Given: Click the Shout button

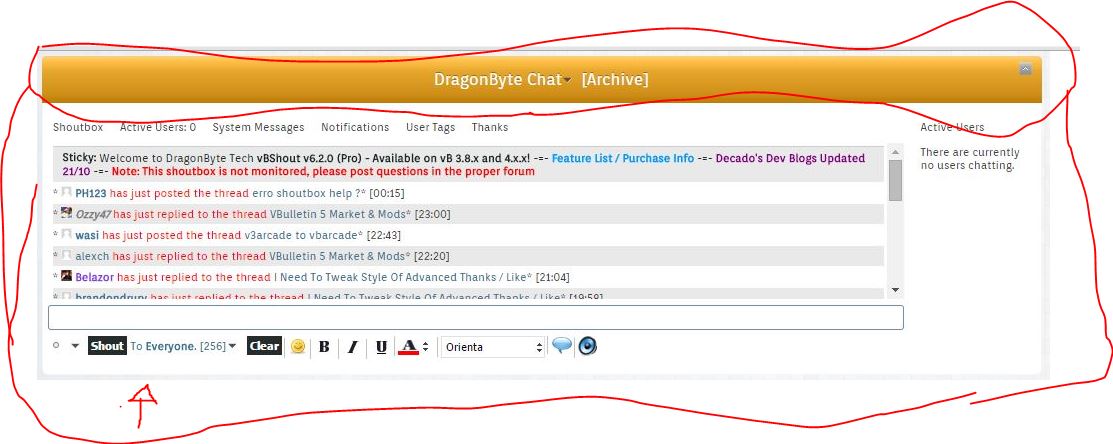Looking at the screenshot, I should pos(107,345).
